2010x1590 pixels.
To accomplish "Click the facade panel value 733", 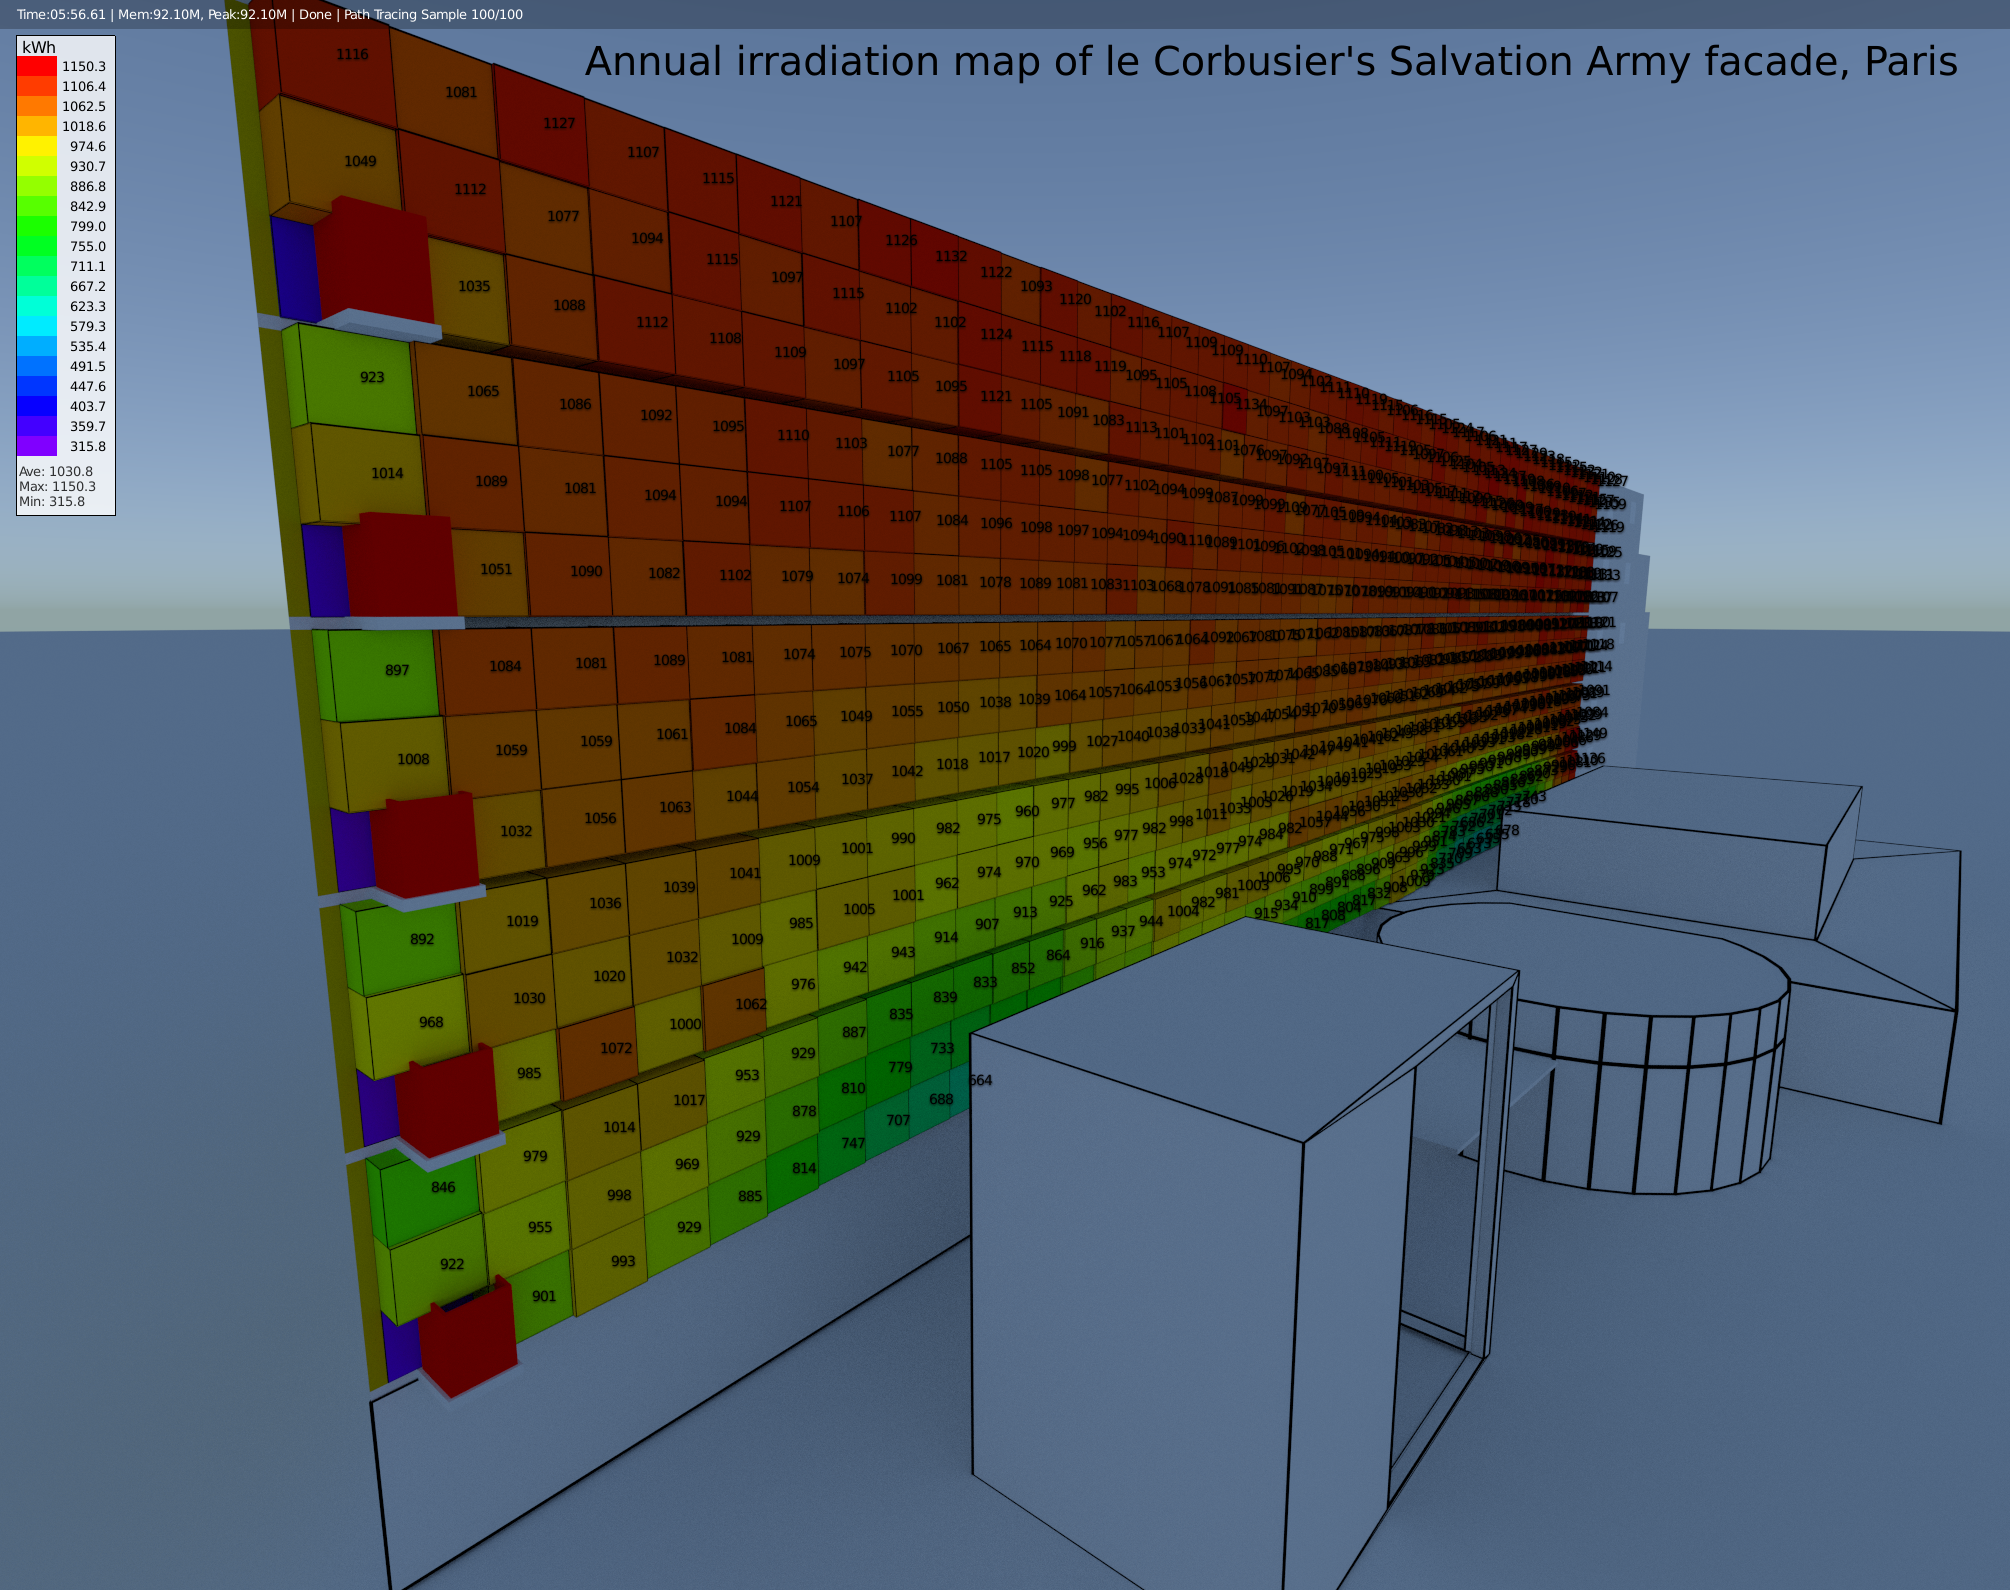I will [x=942, y=1048].
